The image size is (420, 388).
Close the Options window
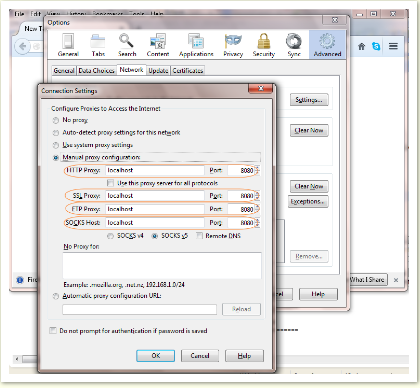coord(335,20)
